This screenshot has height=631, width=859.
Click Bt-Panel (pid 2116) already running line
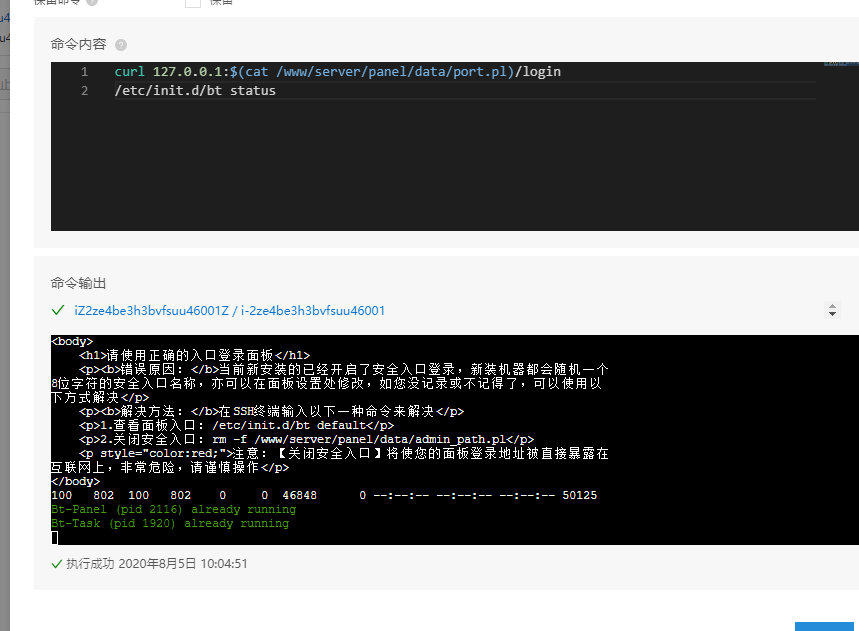[x=174, y=509]
